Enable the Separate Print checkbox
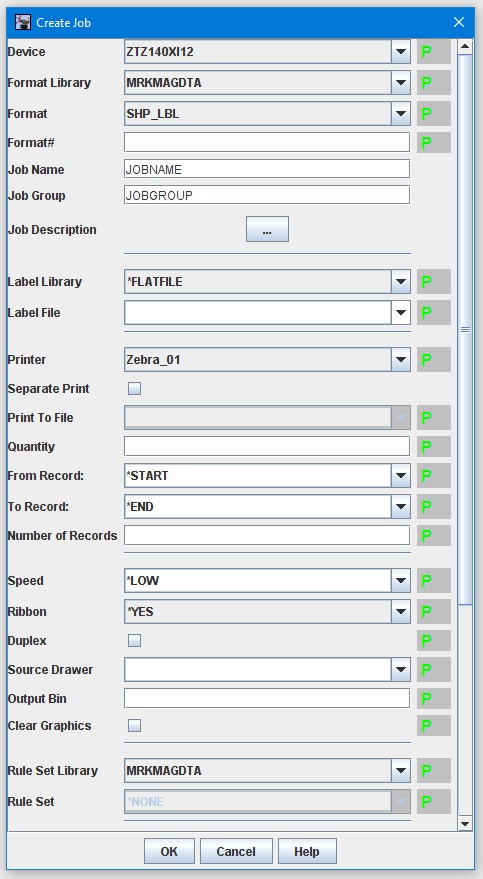The width and height of the screenshot is (483, 879). [x=134, y=388]
